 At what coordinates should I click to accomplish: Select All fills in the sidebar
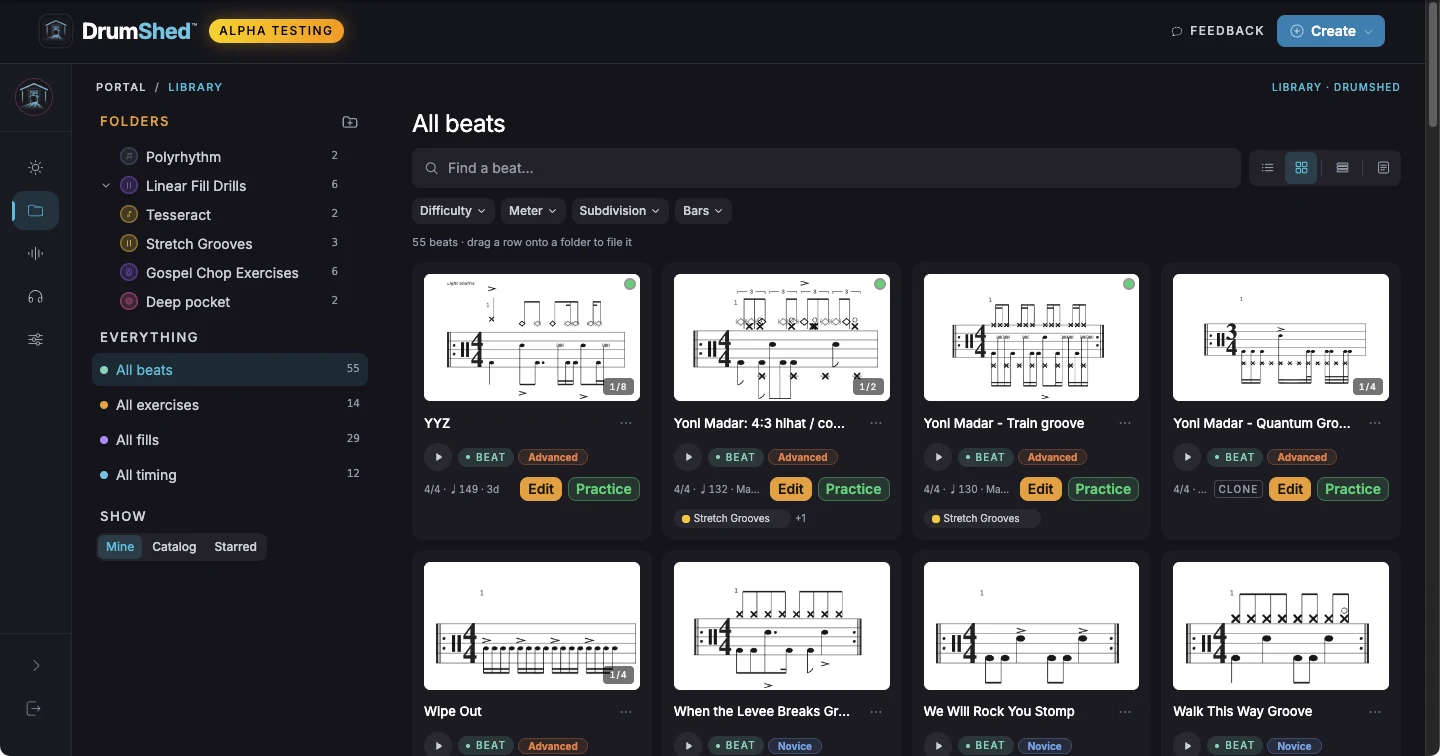(x=230, y=440)
